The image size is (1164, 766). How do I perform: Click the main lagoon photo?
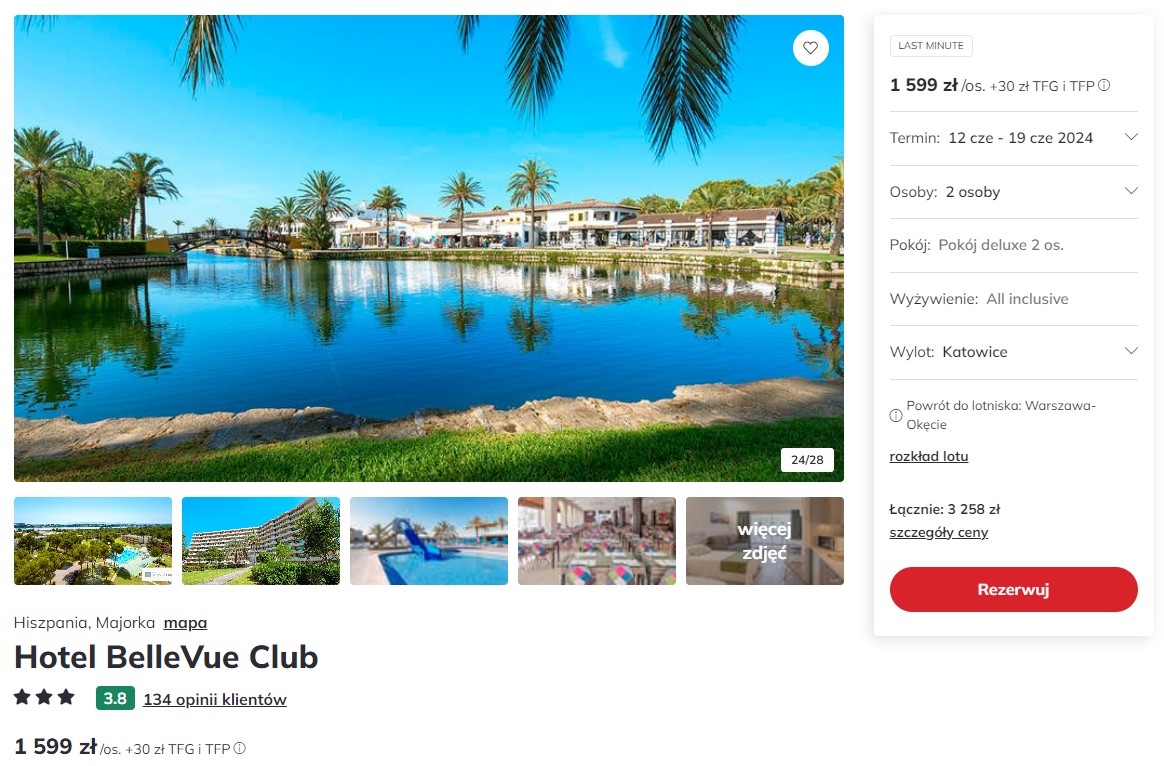[429, 249]
